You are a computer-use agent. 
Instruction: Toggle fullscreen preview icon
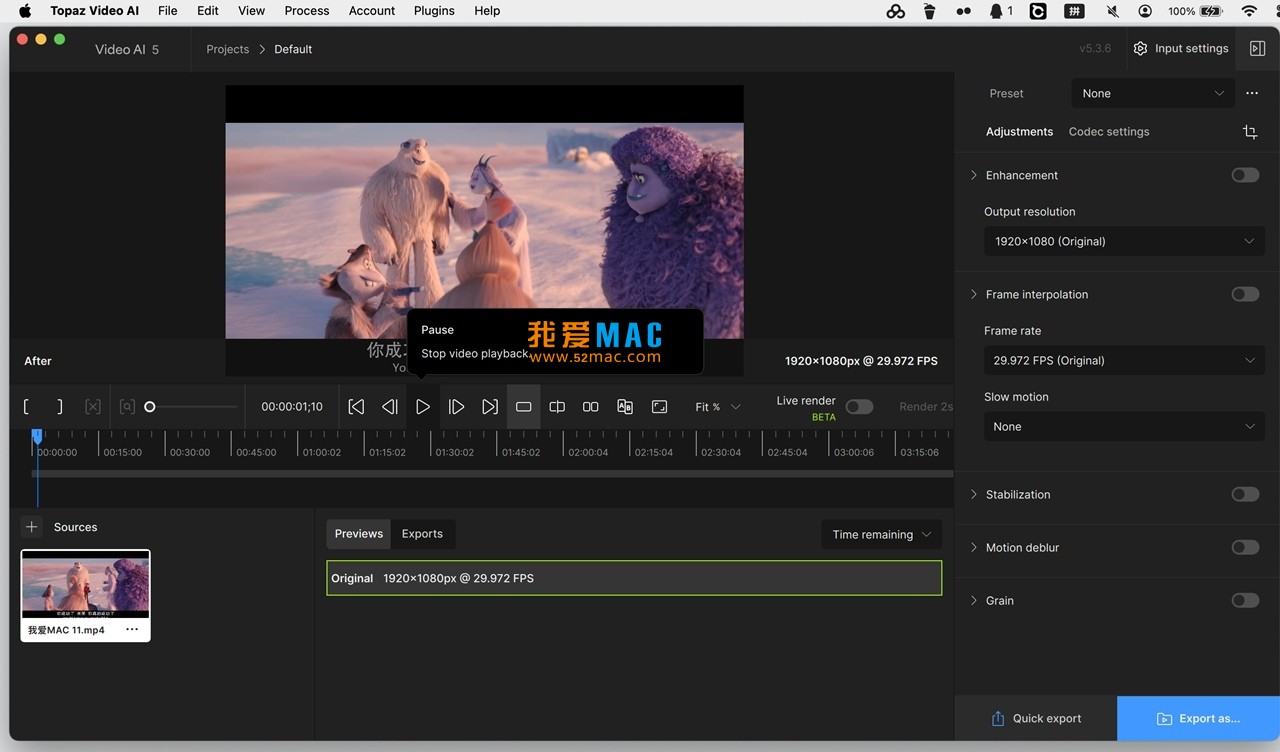[x=659, y=407]
